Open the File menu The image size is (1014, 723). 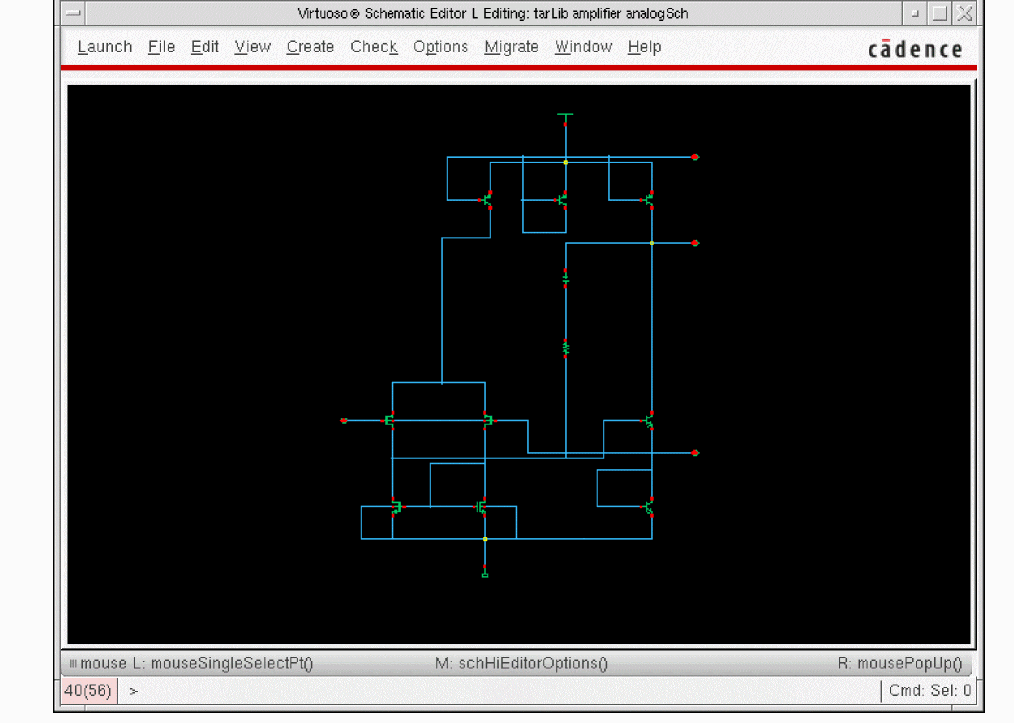[x=161, y=47]
